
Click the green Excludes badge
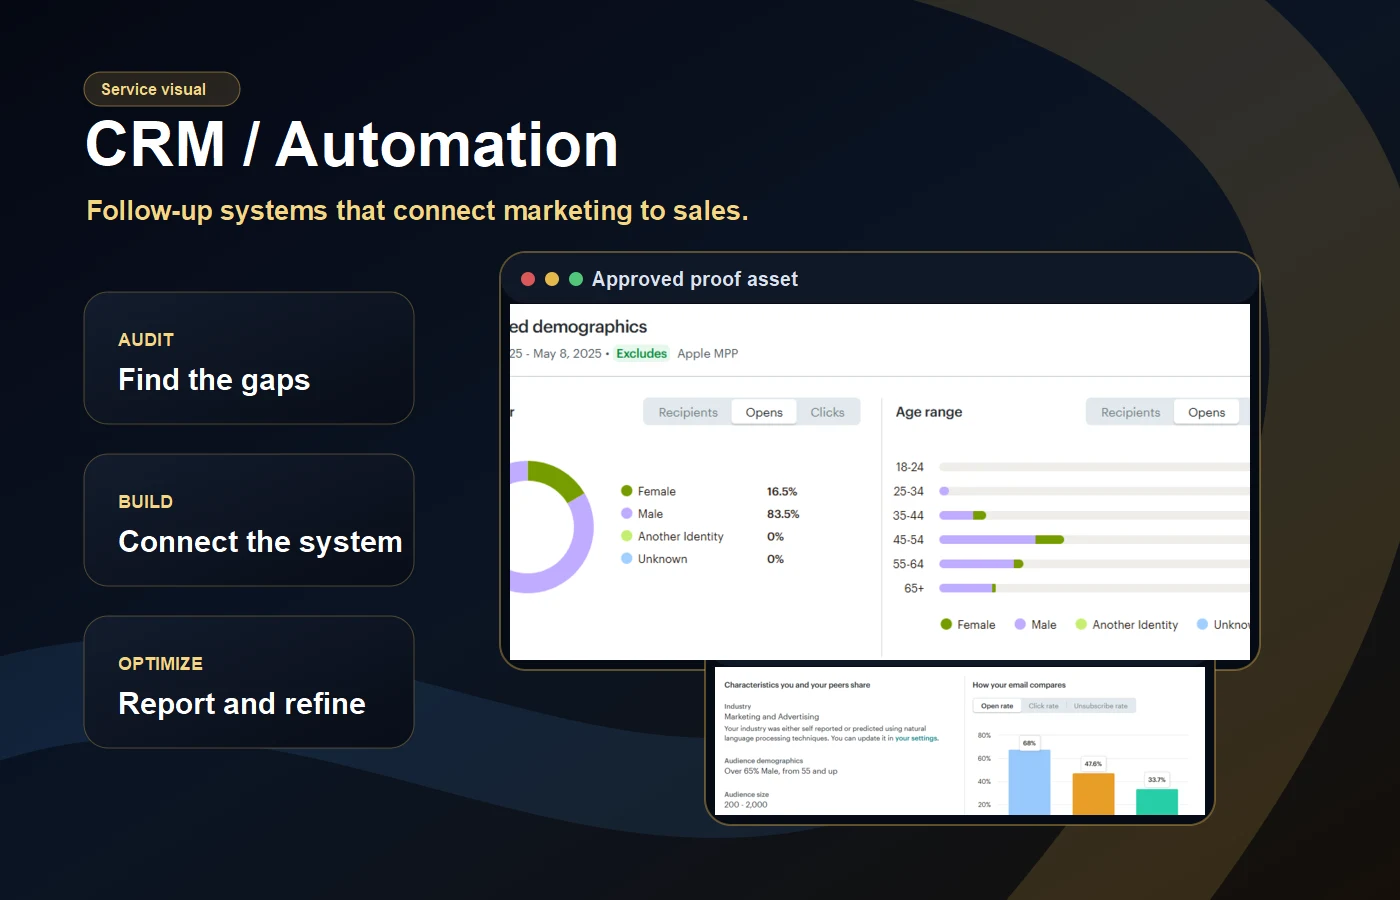(x=641, y=353)
